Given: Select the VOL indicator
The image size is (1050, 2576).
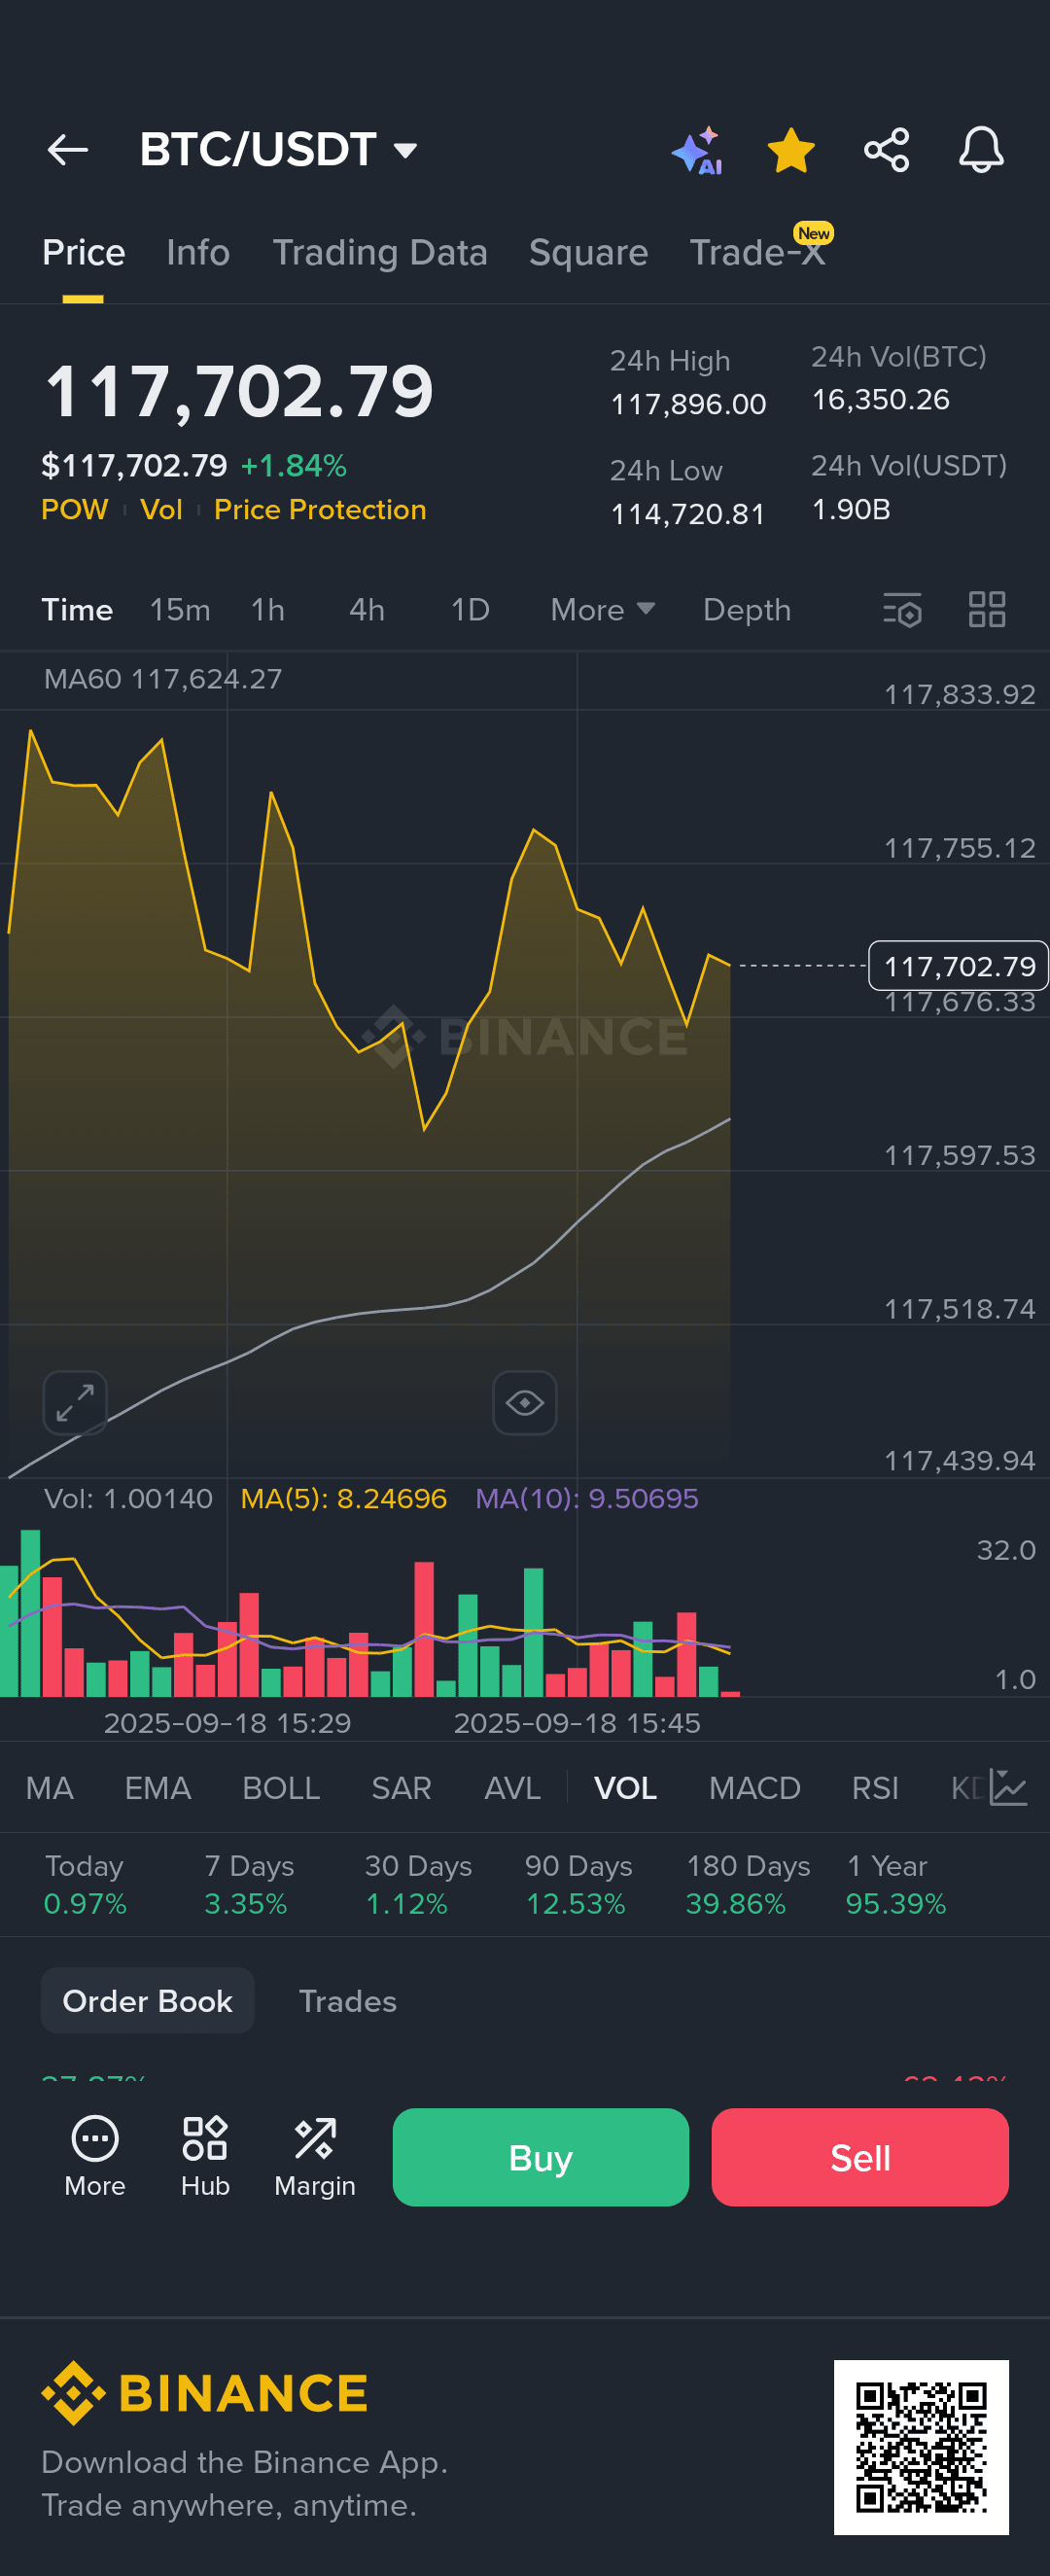Looking at the screenshot, I should pyautogui.click(x=625, y=1788).
